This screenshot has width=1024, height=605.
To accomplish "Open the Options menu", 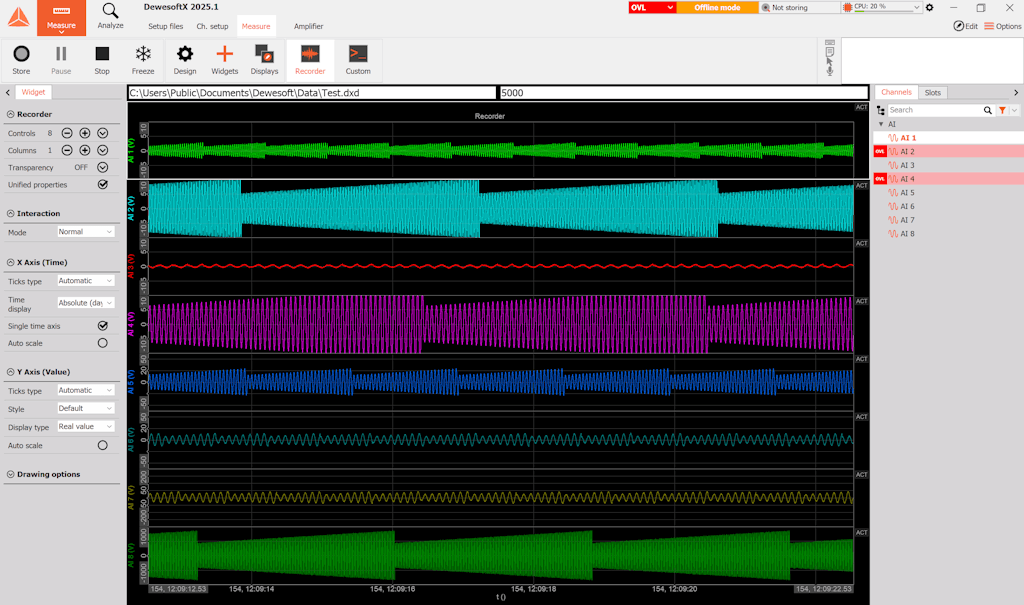I will click(x=1002, y=26).
